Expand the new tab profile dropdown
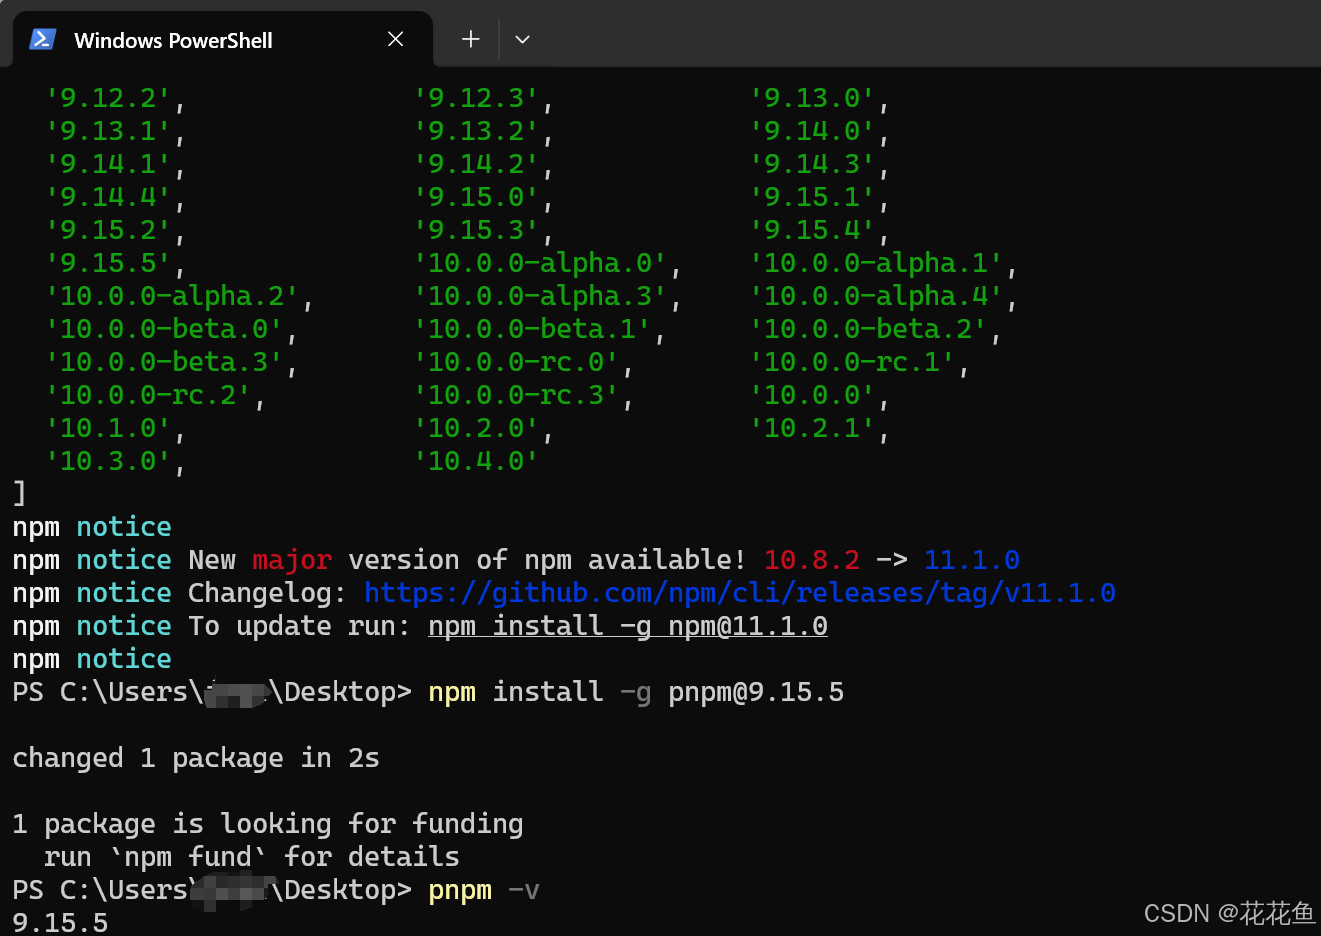Screen dimensions: 1321x936 (522, 39)
